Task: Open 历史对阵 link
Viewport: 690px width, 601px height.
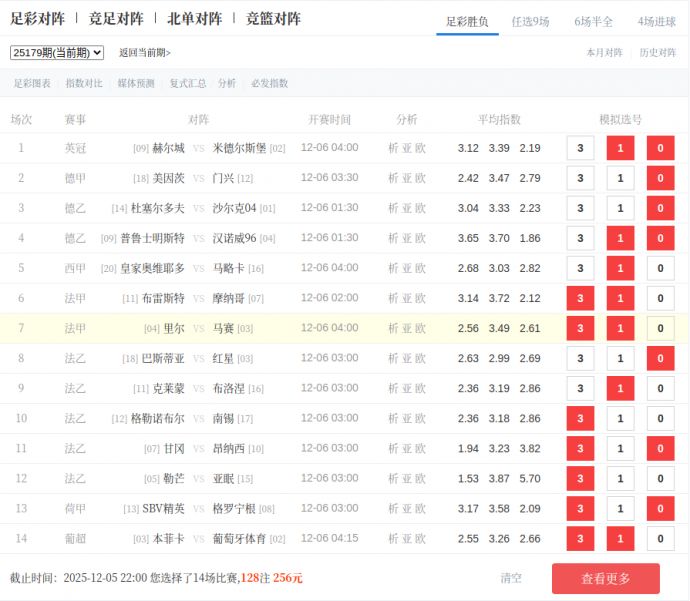Action: pyautogui.click(x=658, y=53)
